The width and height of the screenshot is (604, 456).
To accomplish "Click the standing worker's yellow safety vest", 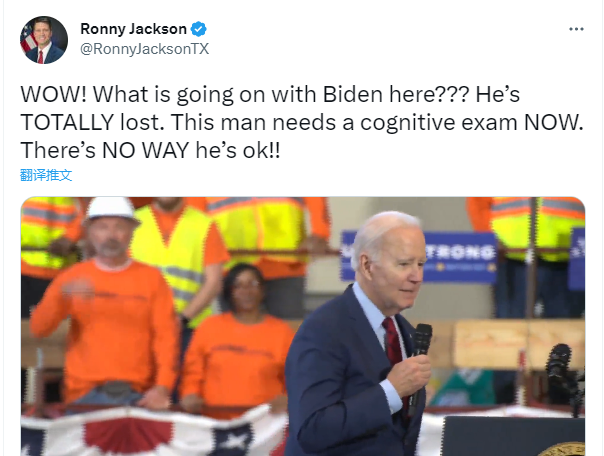I will tap(172, 255).
